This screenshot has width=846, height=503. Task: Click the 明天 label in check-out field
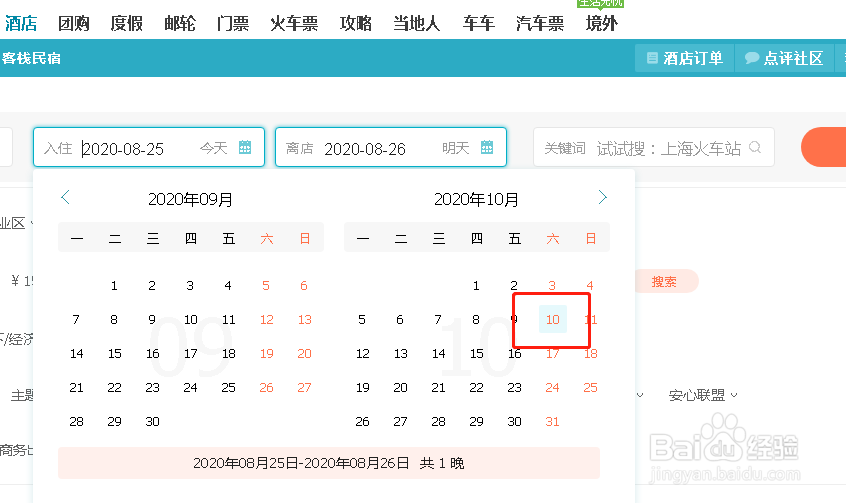(456, 147)
